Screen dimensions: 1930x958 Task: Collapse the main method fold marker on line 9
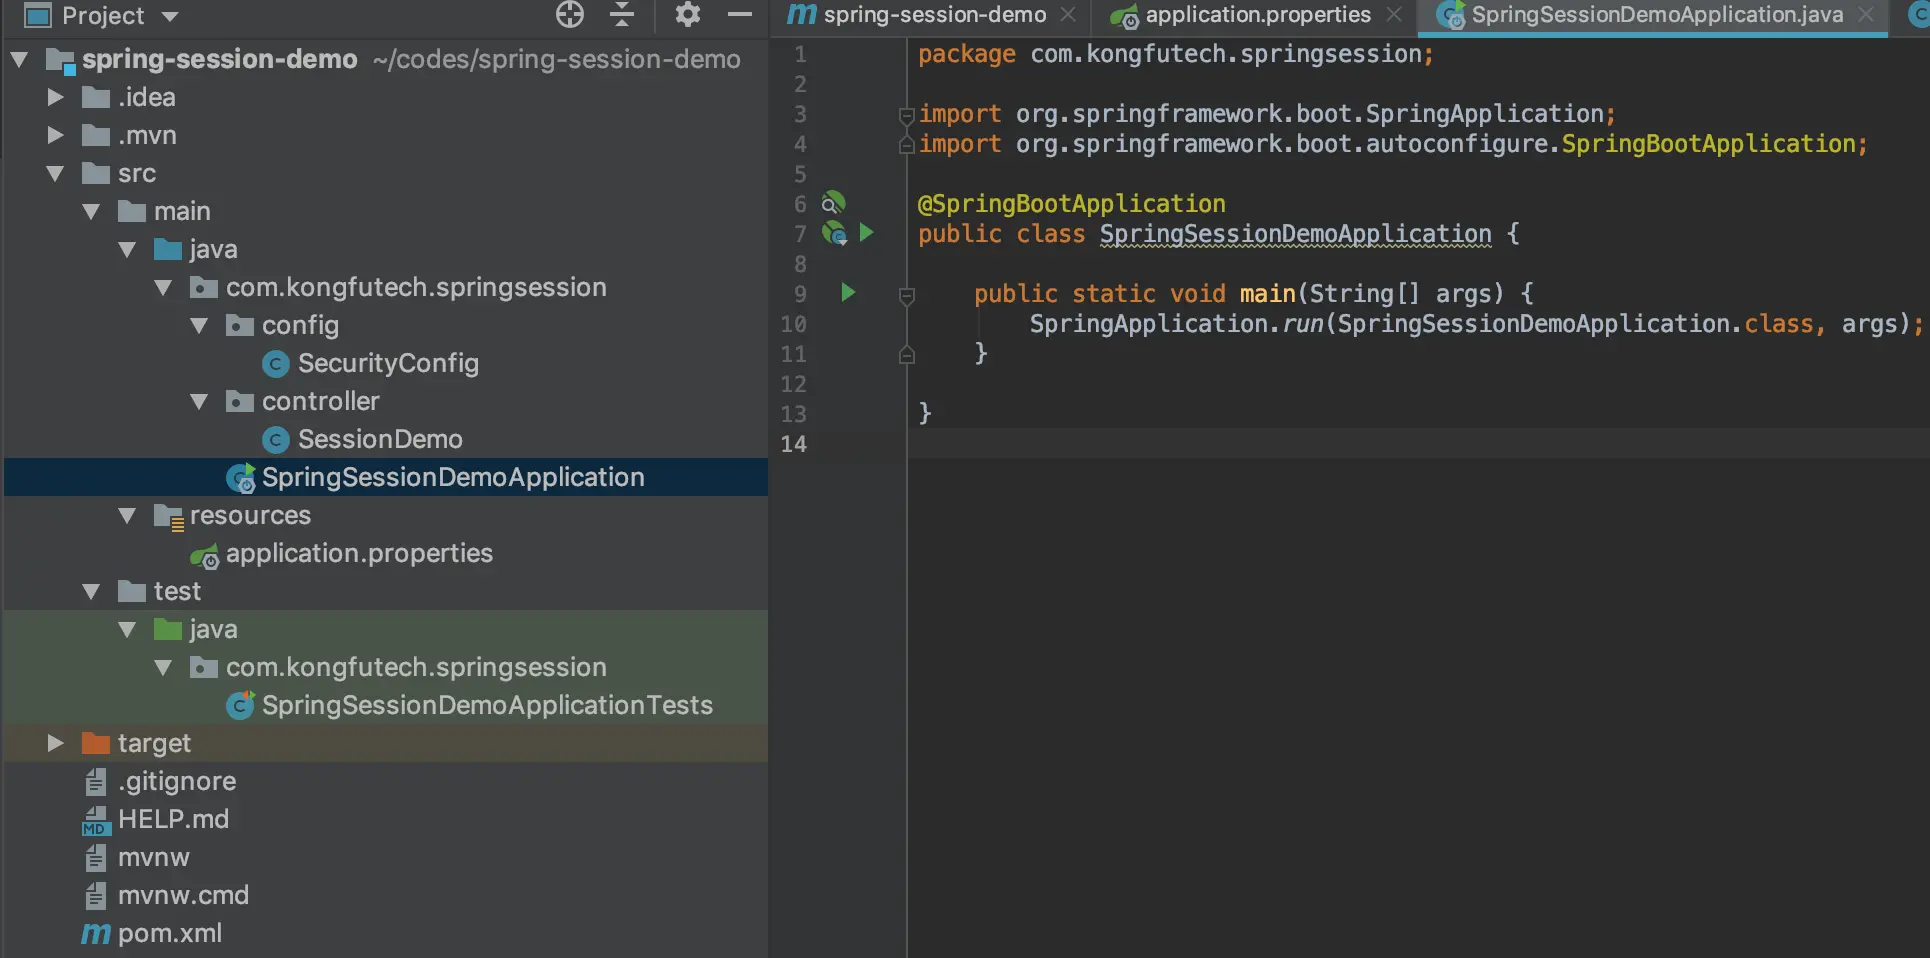click(x=907, y=295)
